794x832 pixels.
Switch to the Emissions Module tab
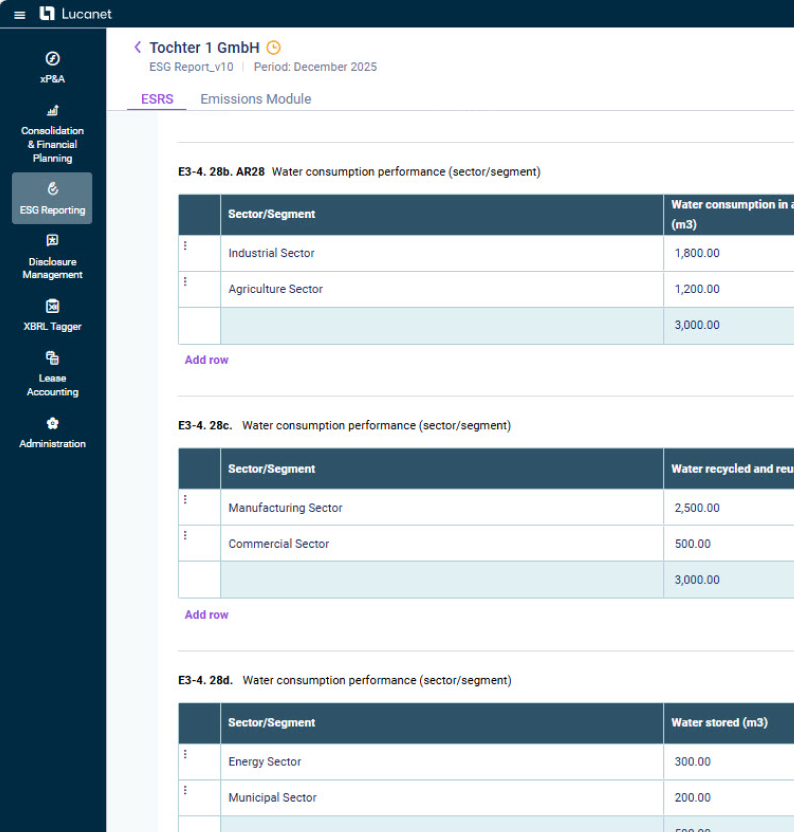click(x=255, y=99)
